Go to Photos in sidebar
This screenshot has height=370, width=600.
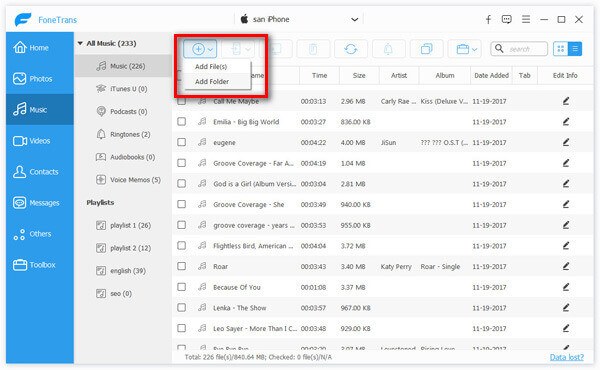(x=40, y=78)
